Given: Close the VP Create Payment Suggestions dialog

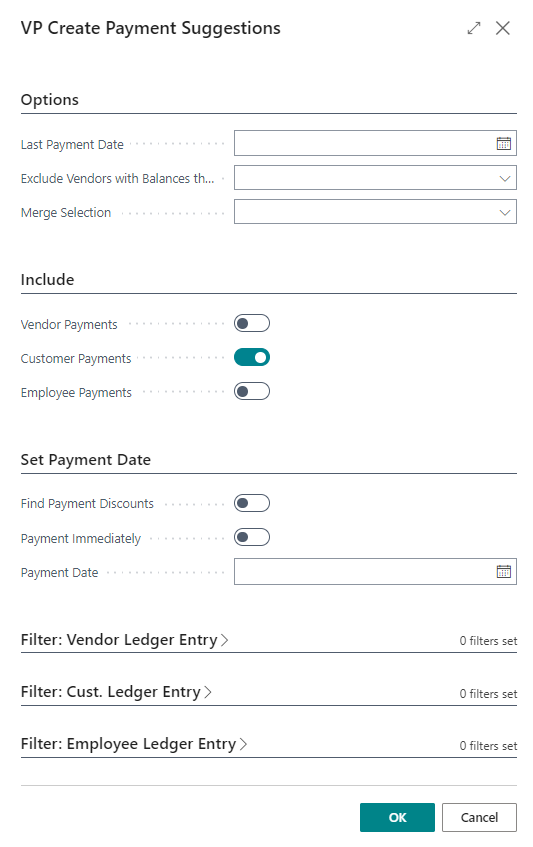Looking at the screenshot, I should 503,28.
